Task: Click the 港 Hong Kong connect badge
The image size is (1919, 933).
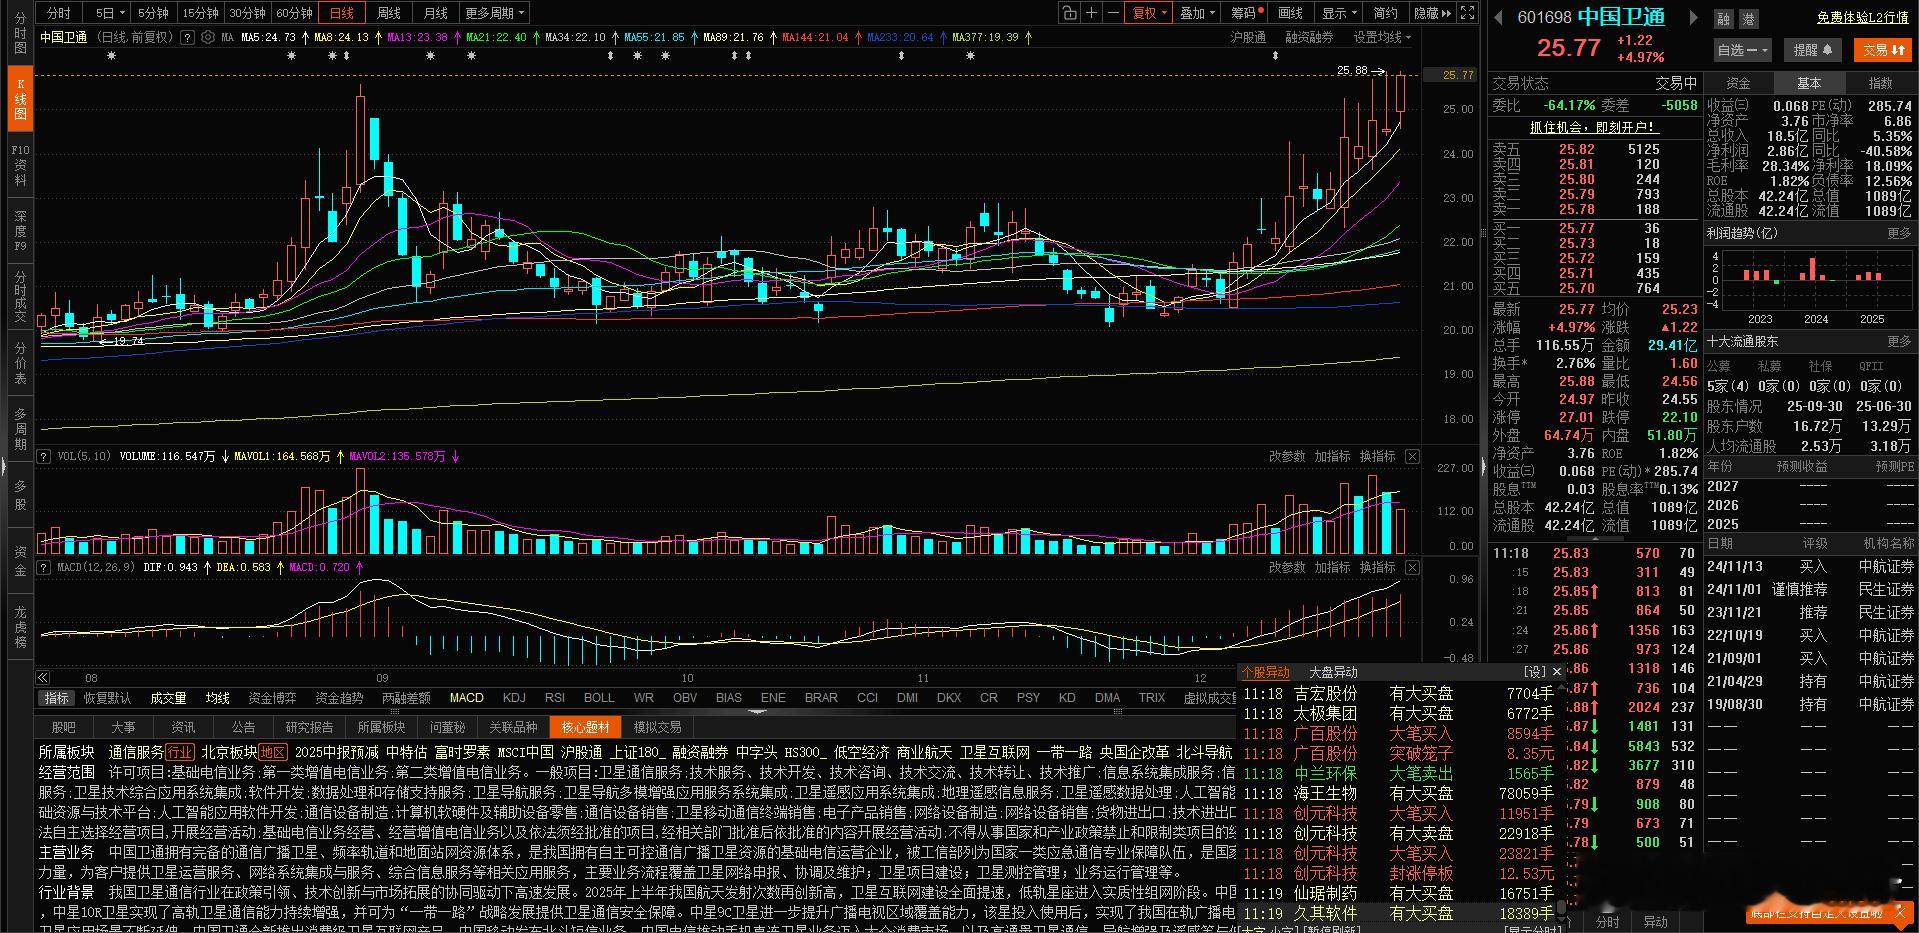Action: pos(1749,18)
